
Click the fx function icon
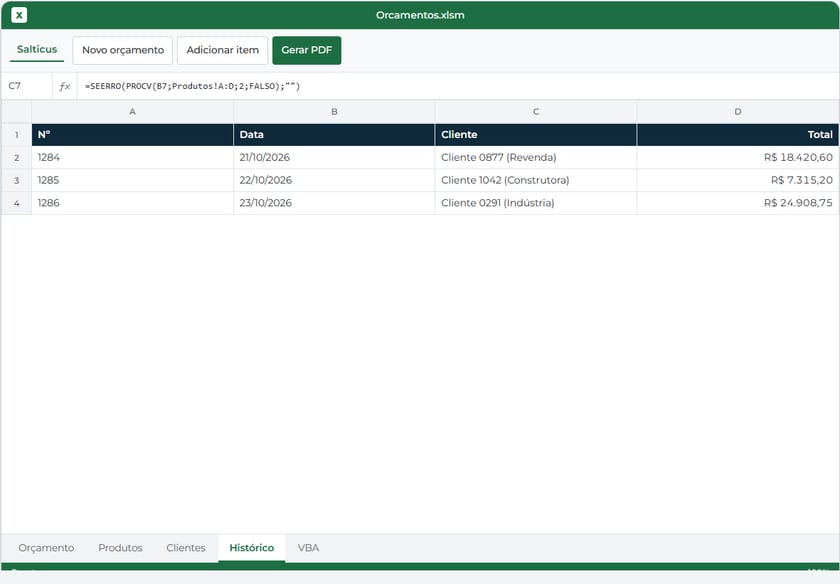(65, 86)
